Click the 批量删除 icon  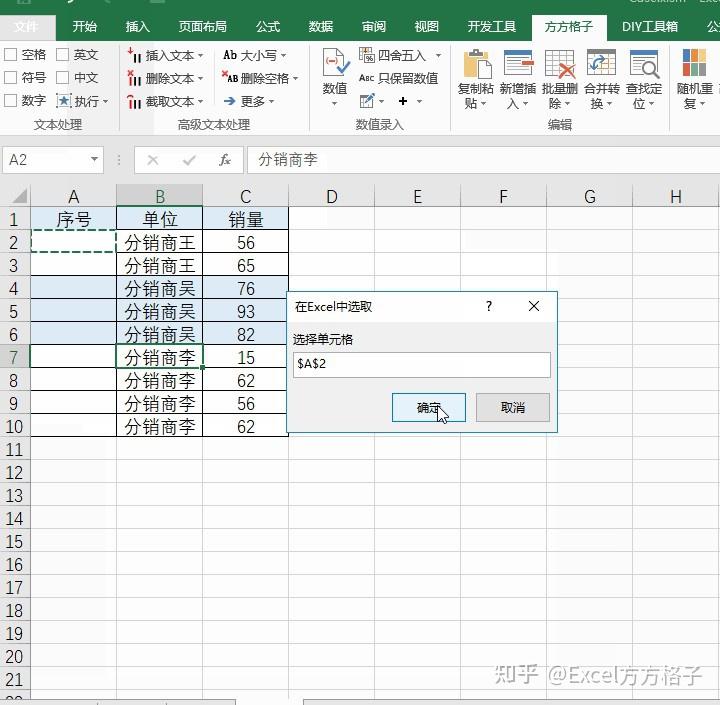[560, 63]
